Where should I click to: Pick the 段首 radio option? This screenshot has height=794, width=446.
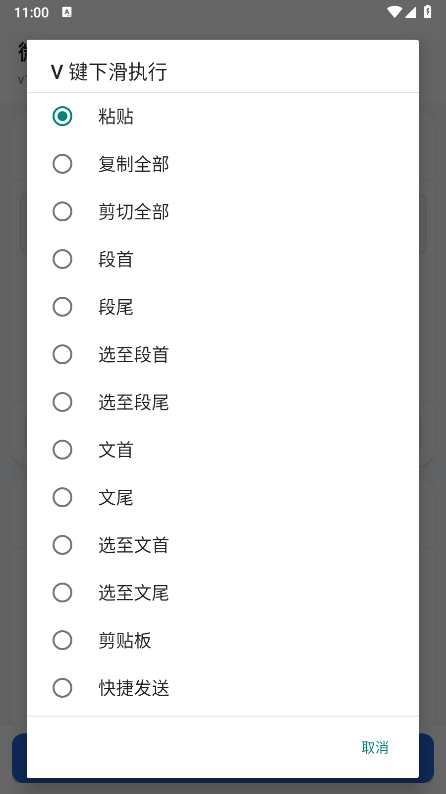(223, 259)
